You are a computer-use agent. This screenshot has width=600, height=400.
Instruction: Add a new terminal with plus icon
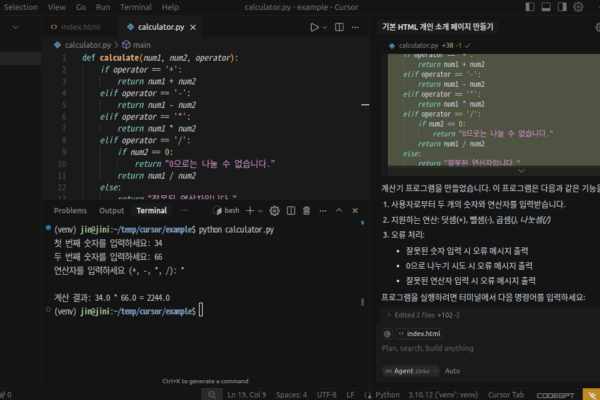click(249, 211)
